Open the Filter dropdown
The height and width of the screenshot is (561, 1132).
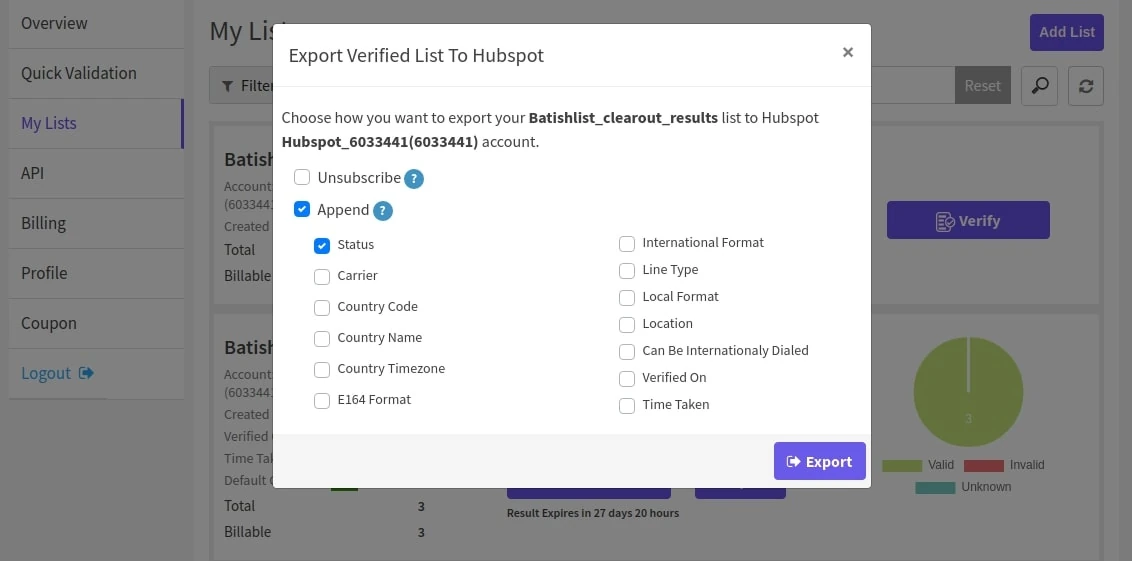(x=242, y=86)
